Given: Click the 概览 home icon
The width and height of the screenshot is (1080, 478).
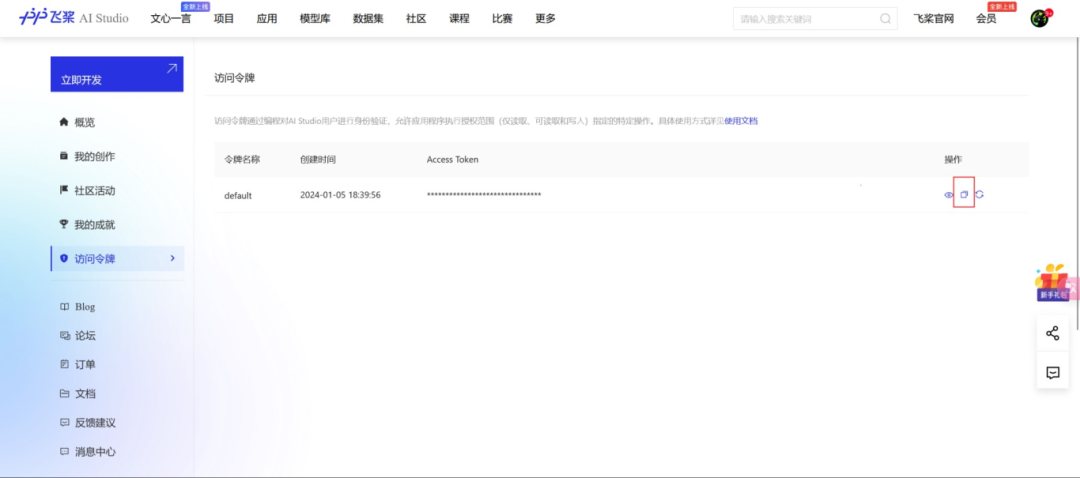Looking at the screenshot, I should click(x=64, y=122).
